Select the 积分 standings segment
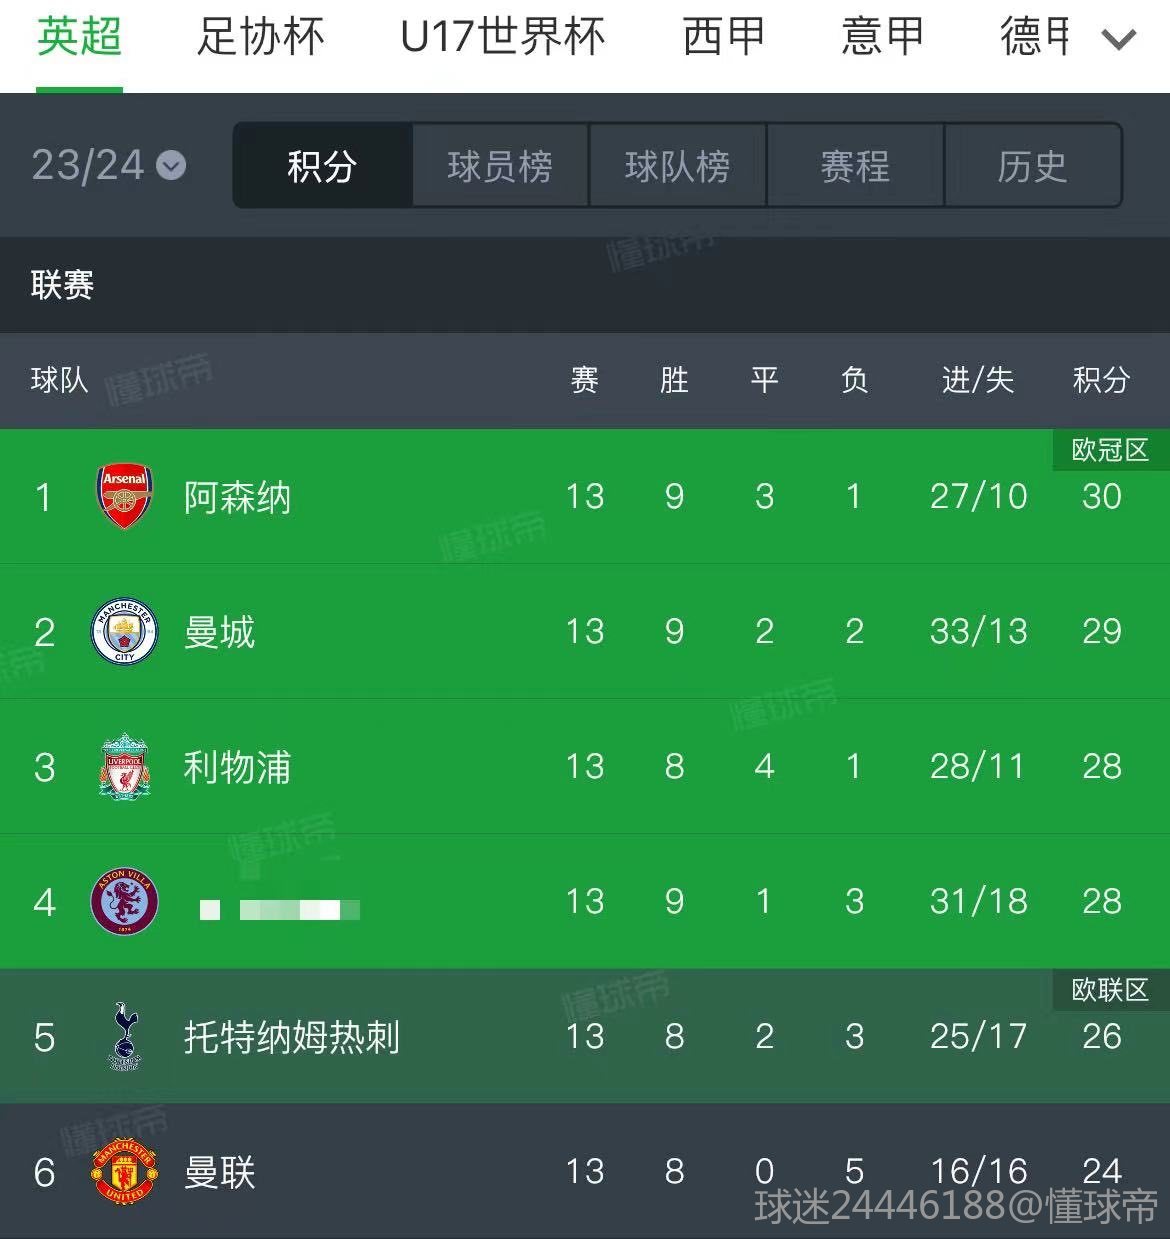Viewport: 1170px width, 1239px height. (x=322, y=166)
